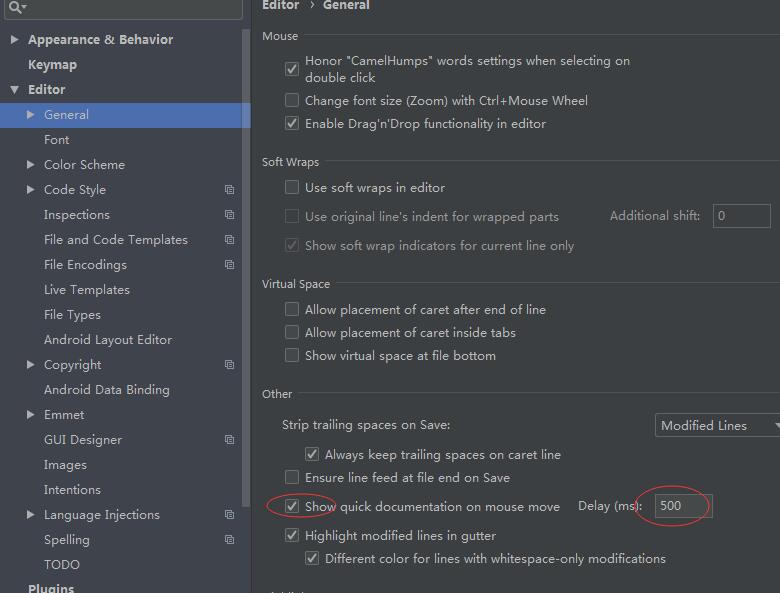780x593 pixels.
Task: Select Keymap in the settings tree
Action: 52,65
